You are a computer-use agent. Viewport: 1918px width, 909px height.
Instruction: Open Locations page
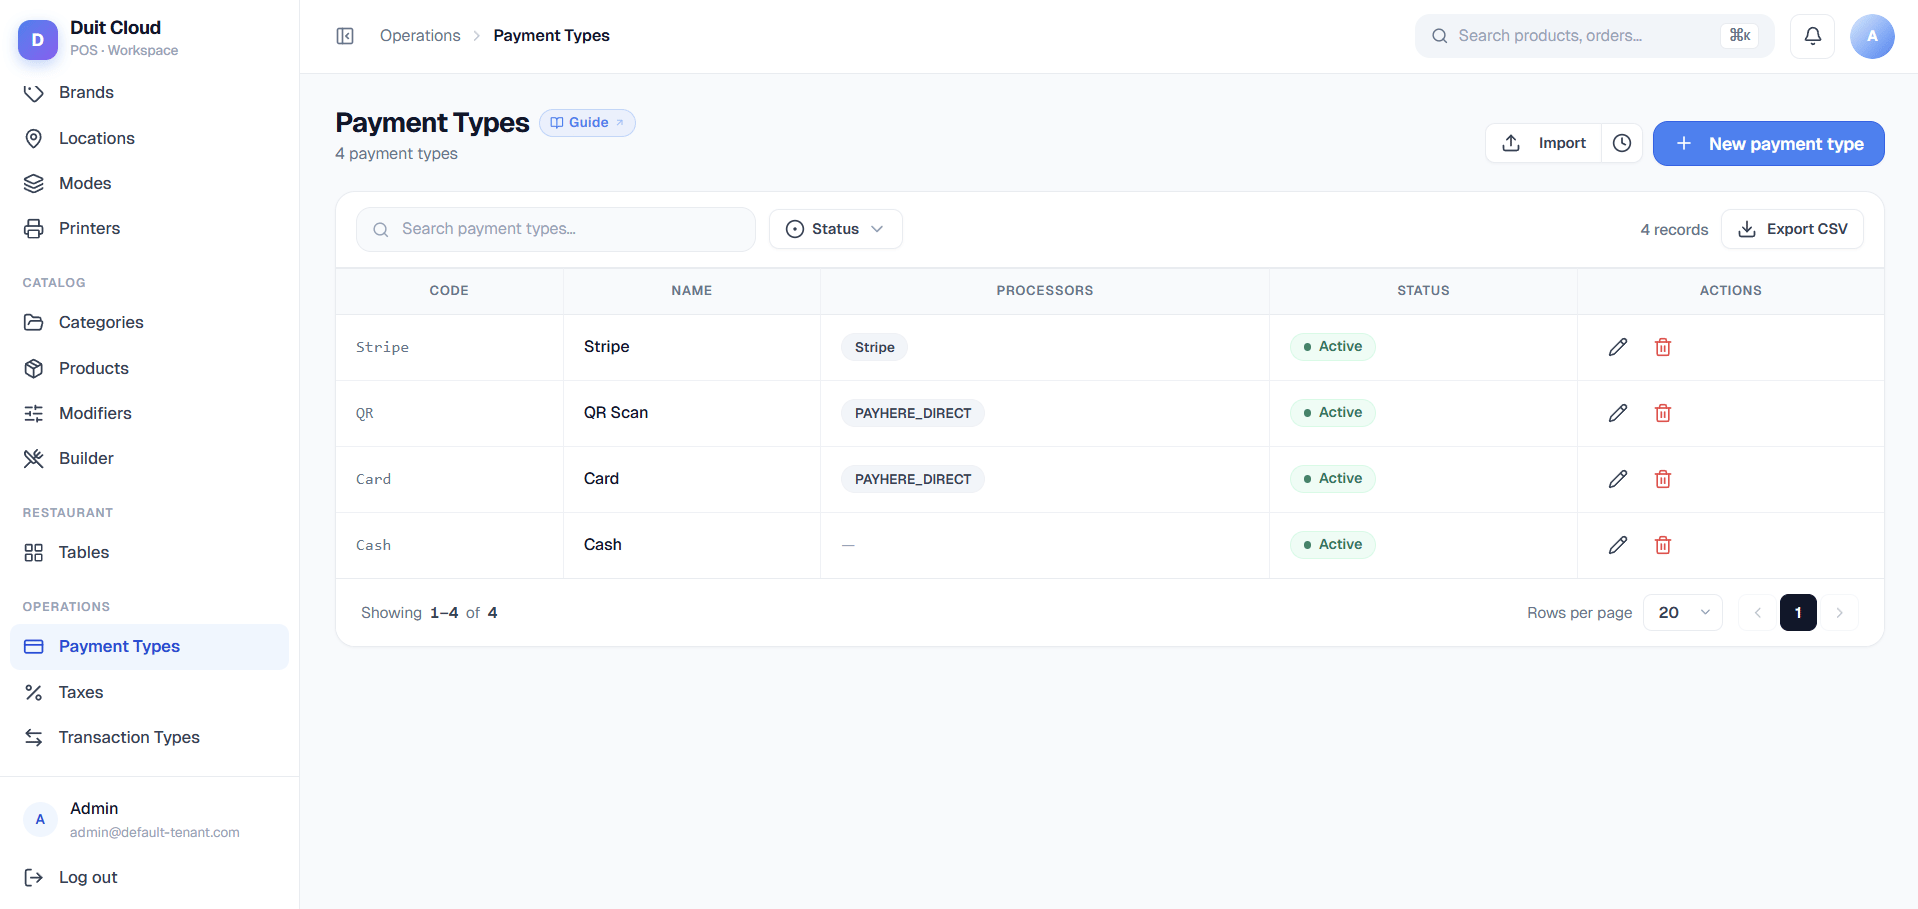point(149,138)
